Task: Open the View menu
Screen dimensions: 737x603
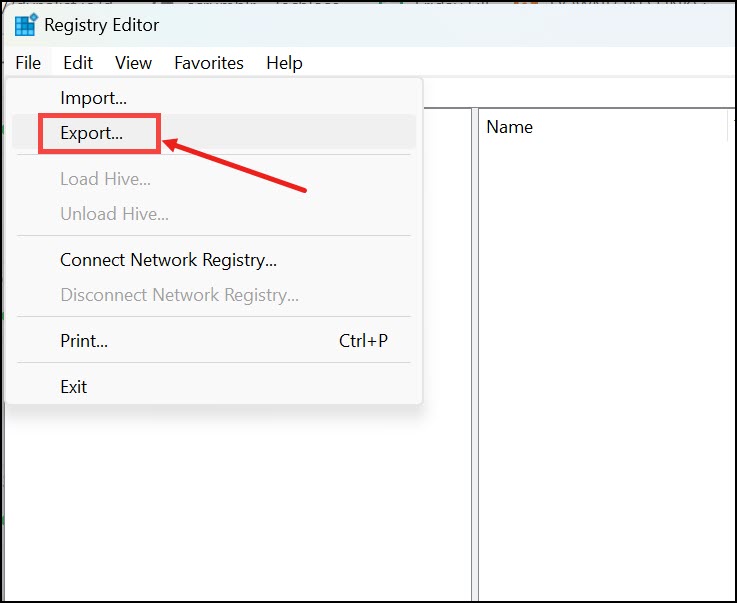Action: coord(133,63)
